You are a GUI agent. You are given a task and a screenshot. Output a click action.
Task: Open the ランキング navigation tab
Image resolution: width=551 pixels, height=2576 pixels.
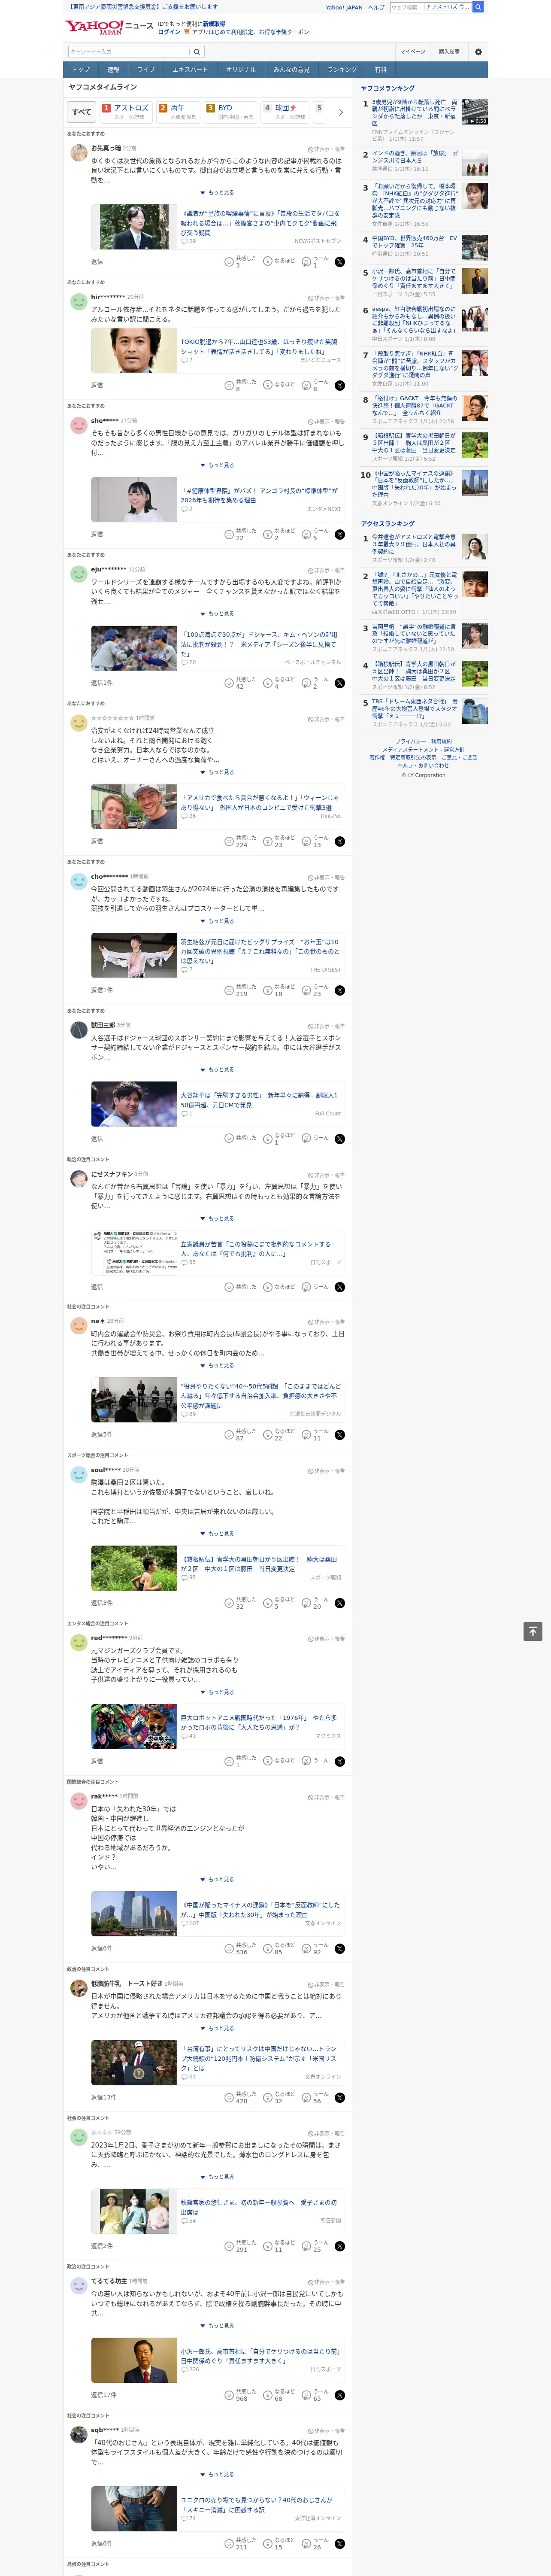pos(342,70)
